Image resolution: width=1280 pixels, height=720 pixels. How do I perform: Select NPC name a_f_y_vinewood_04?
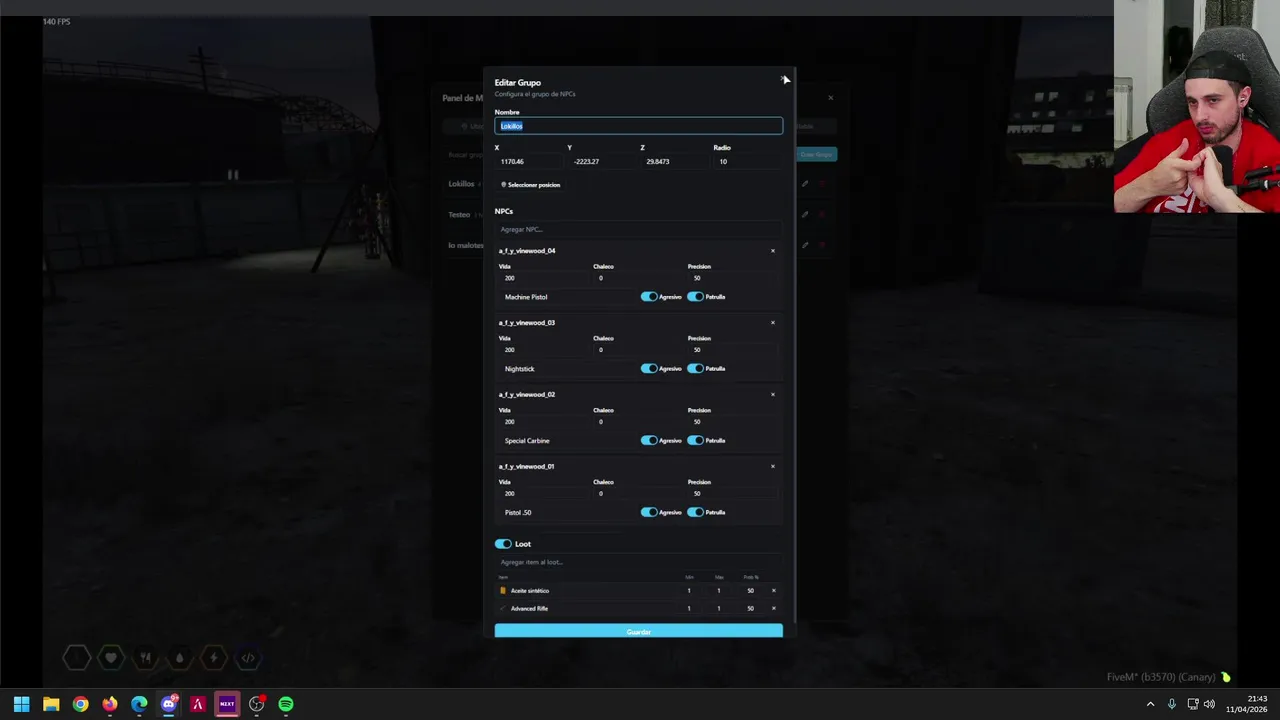point(527,251)
